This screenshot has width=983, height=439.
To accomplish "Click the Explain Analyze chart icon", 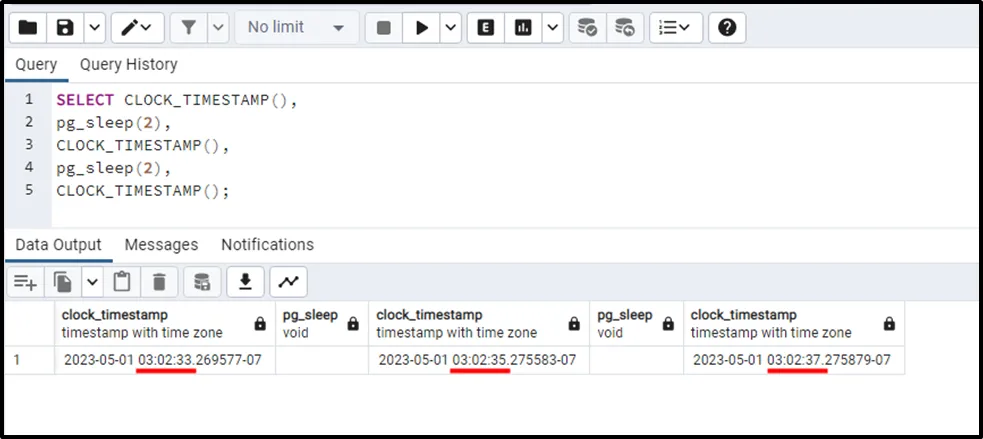I will pyautogui.click(x=522, y=28).
